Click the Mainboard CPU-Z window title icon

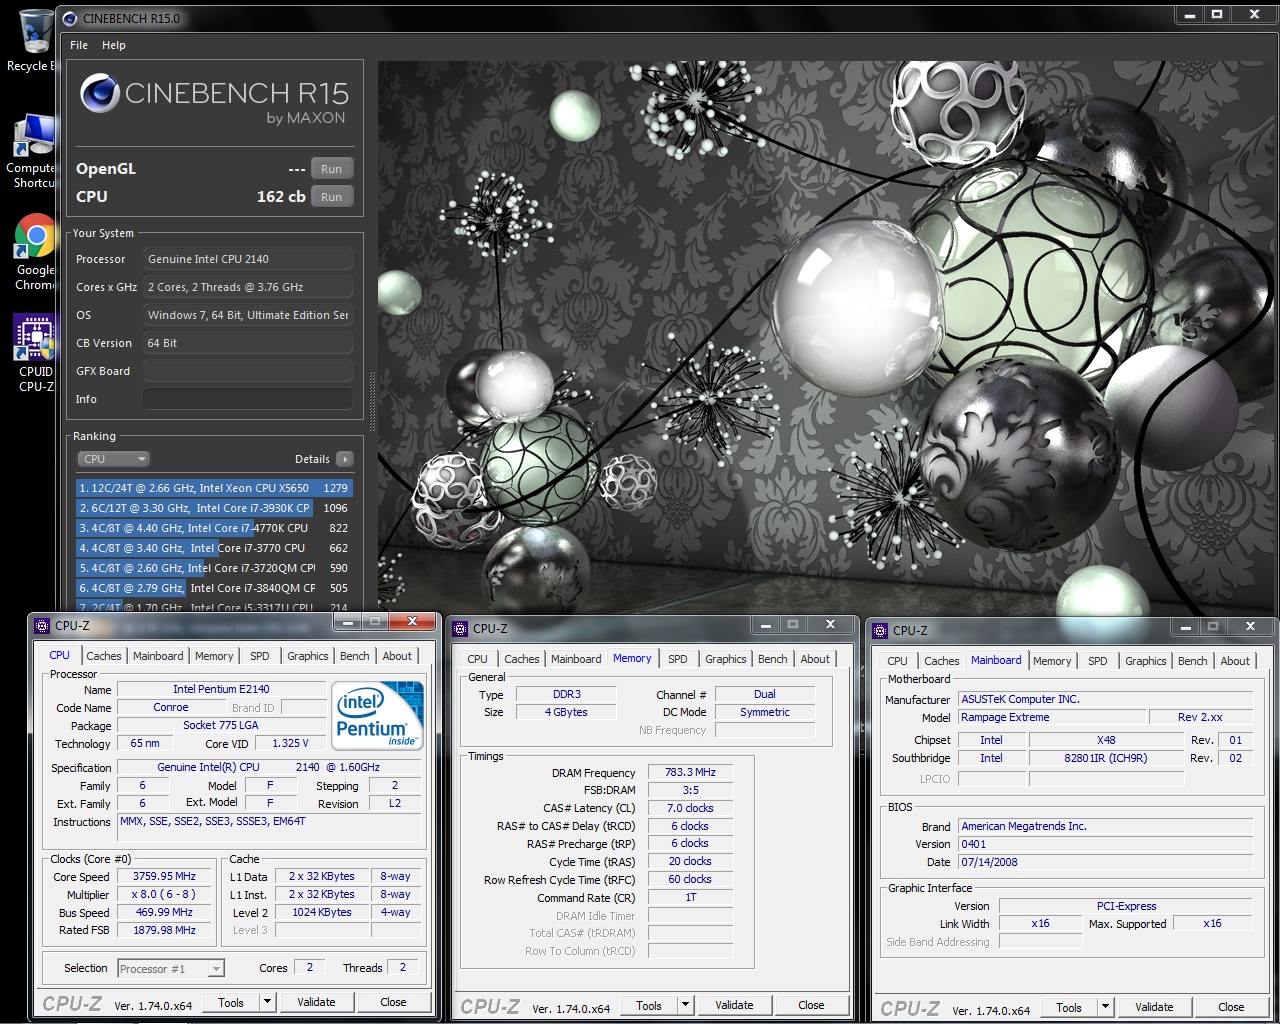[x=880, y=631]
